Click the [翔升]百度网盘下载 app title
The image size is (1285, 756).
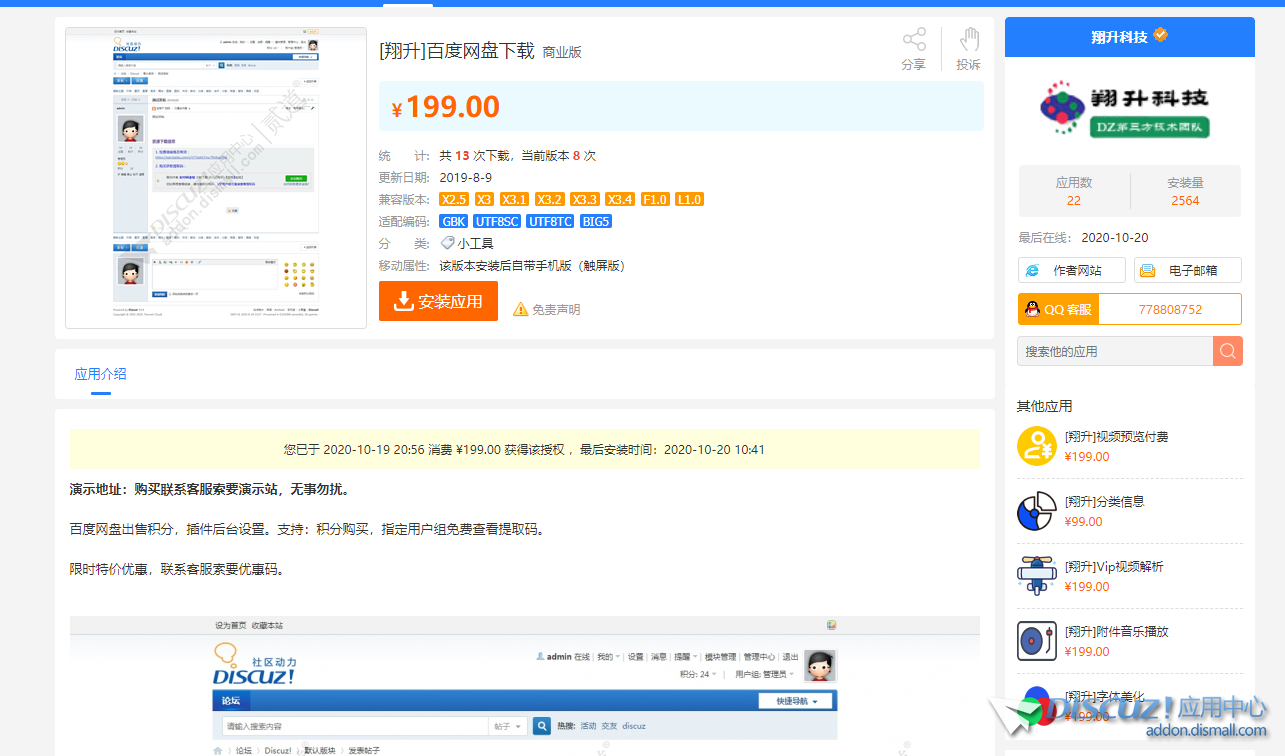pos(457,51)
